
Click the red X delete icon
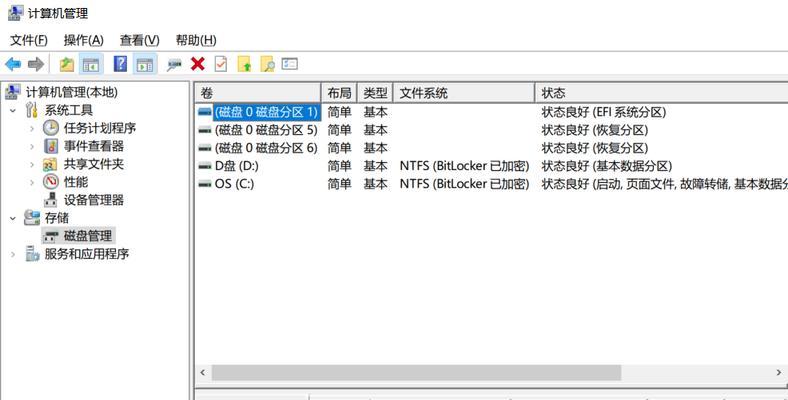(198, 64)
